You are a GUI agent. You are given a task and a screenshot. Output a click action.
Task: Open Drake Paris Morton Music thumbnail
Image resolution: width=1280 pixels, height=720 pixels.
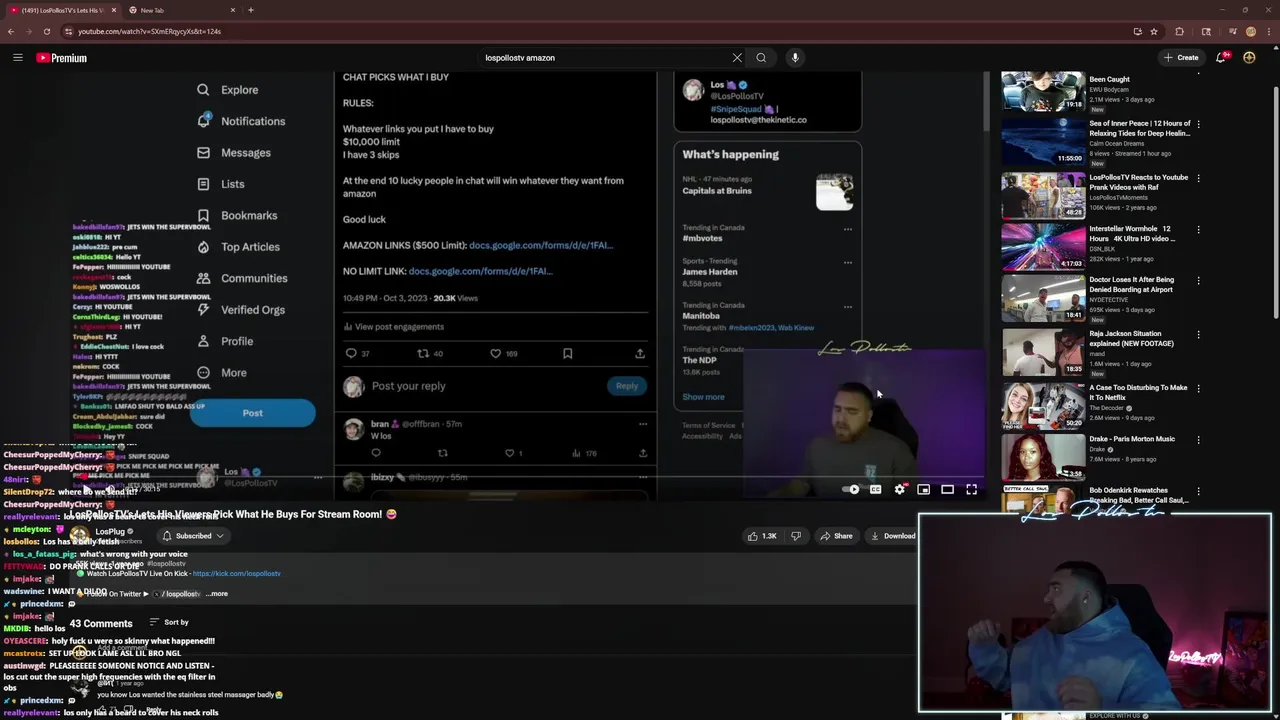click(1043, 456)
